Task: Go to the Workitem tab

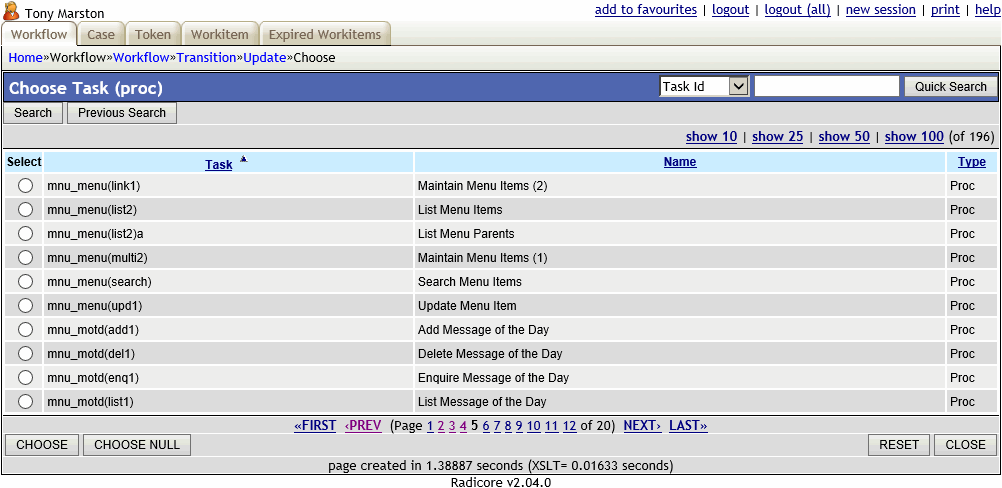Action: tap(220, 35)
